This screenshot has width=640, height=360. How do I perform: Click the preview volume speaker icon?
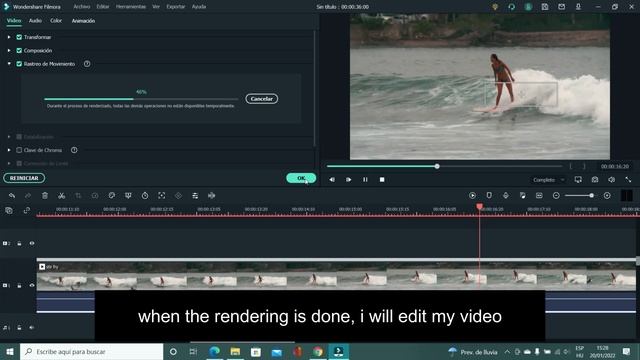point(611,180)
